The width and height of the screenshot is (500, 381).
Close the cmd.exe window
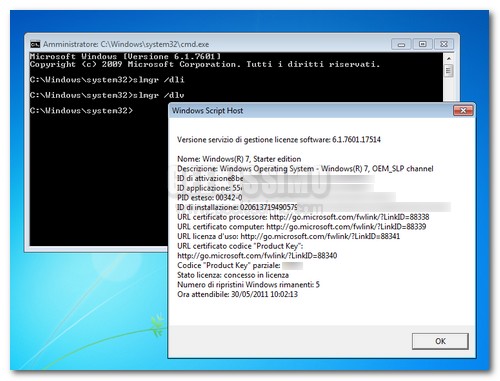pyautogui.click(x=444, y=44)
